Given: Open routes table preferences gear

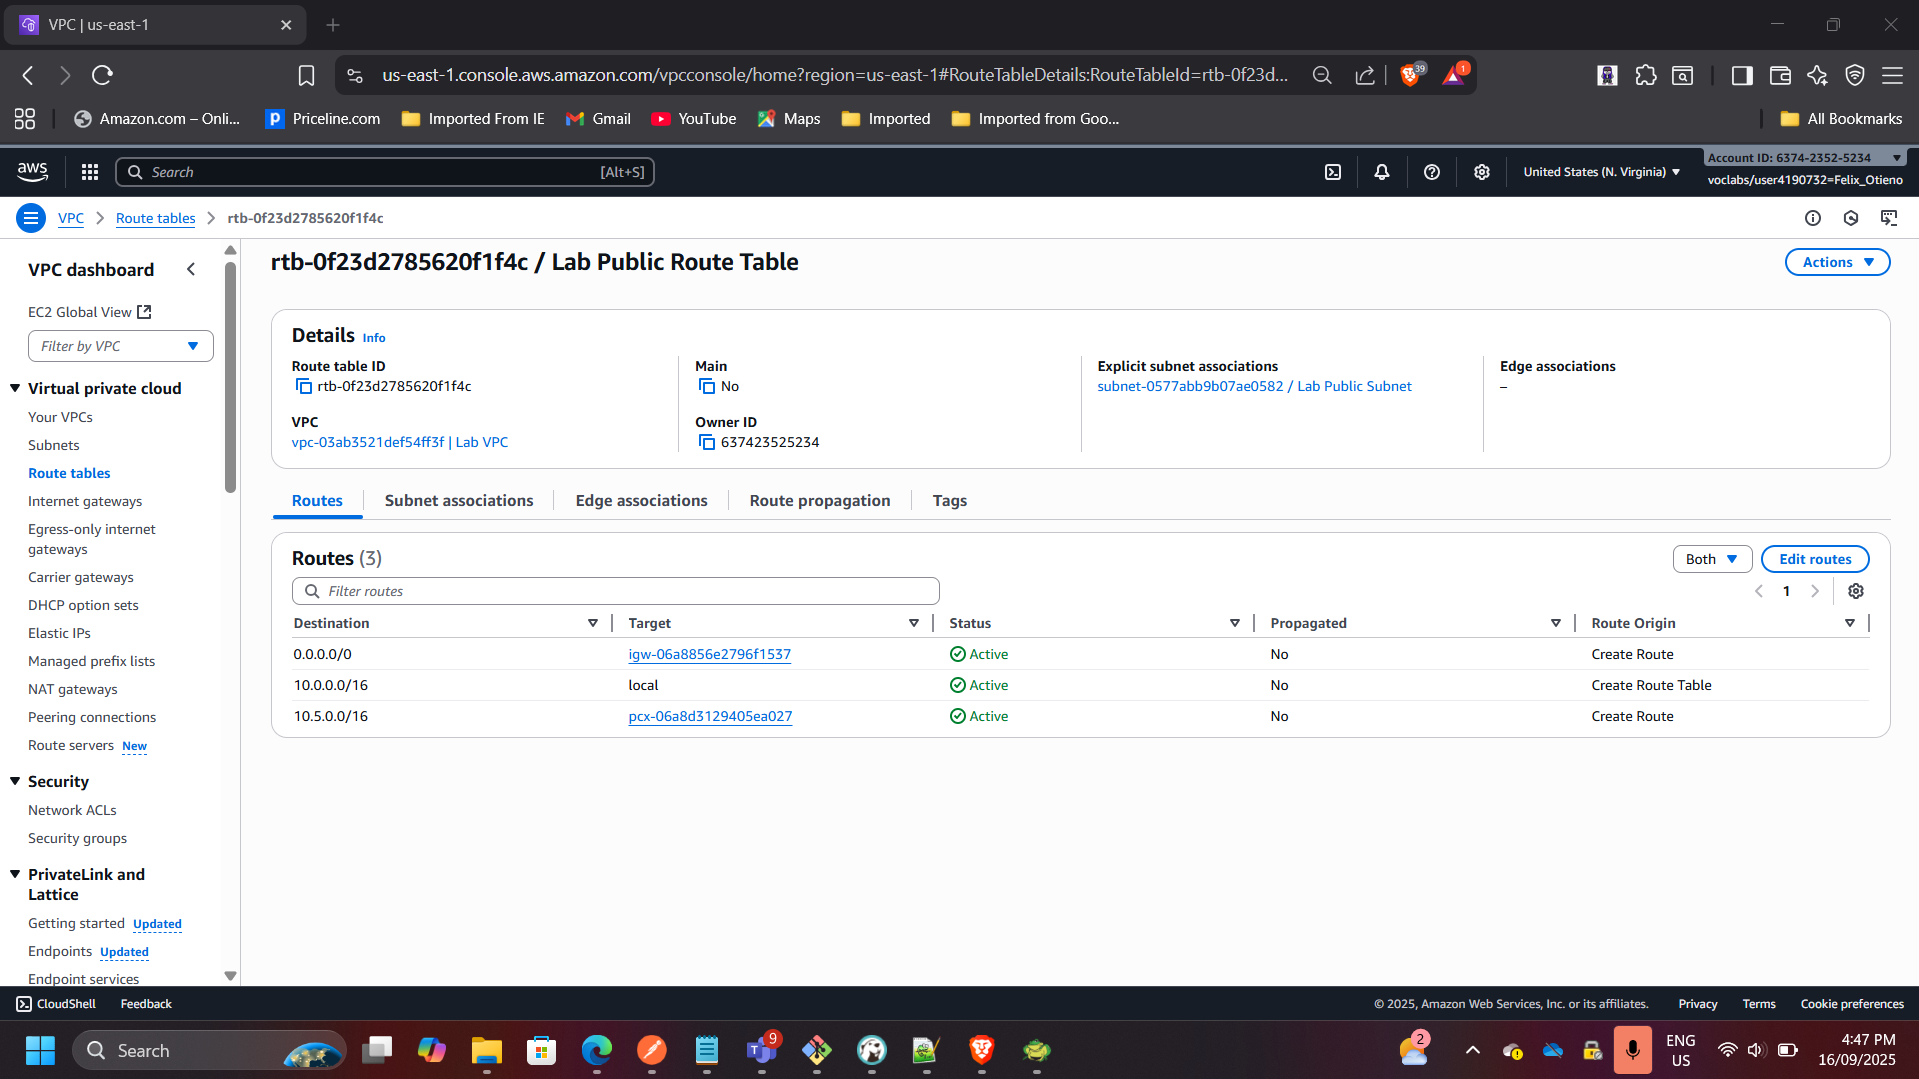Looking at the screenshot, I should coord(1856,591).
